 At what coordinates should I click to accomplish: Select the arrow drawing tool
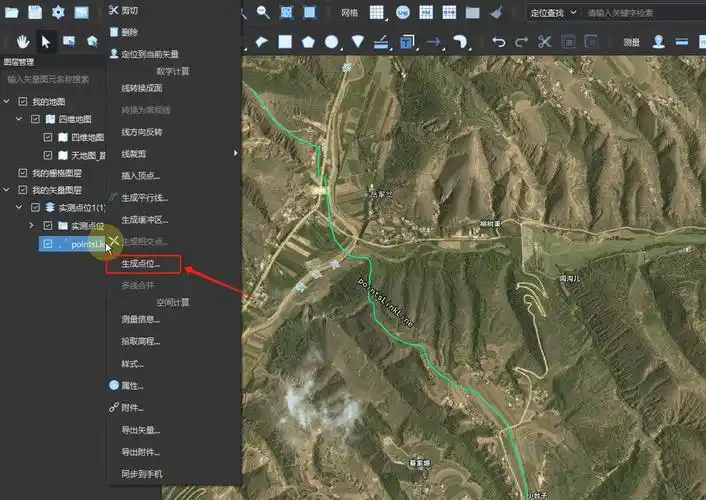(433, 42)
